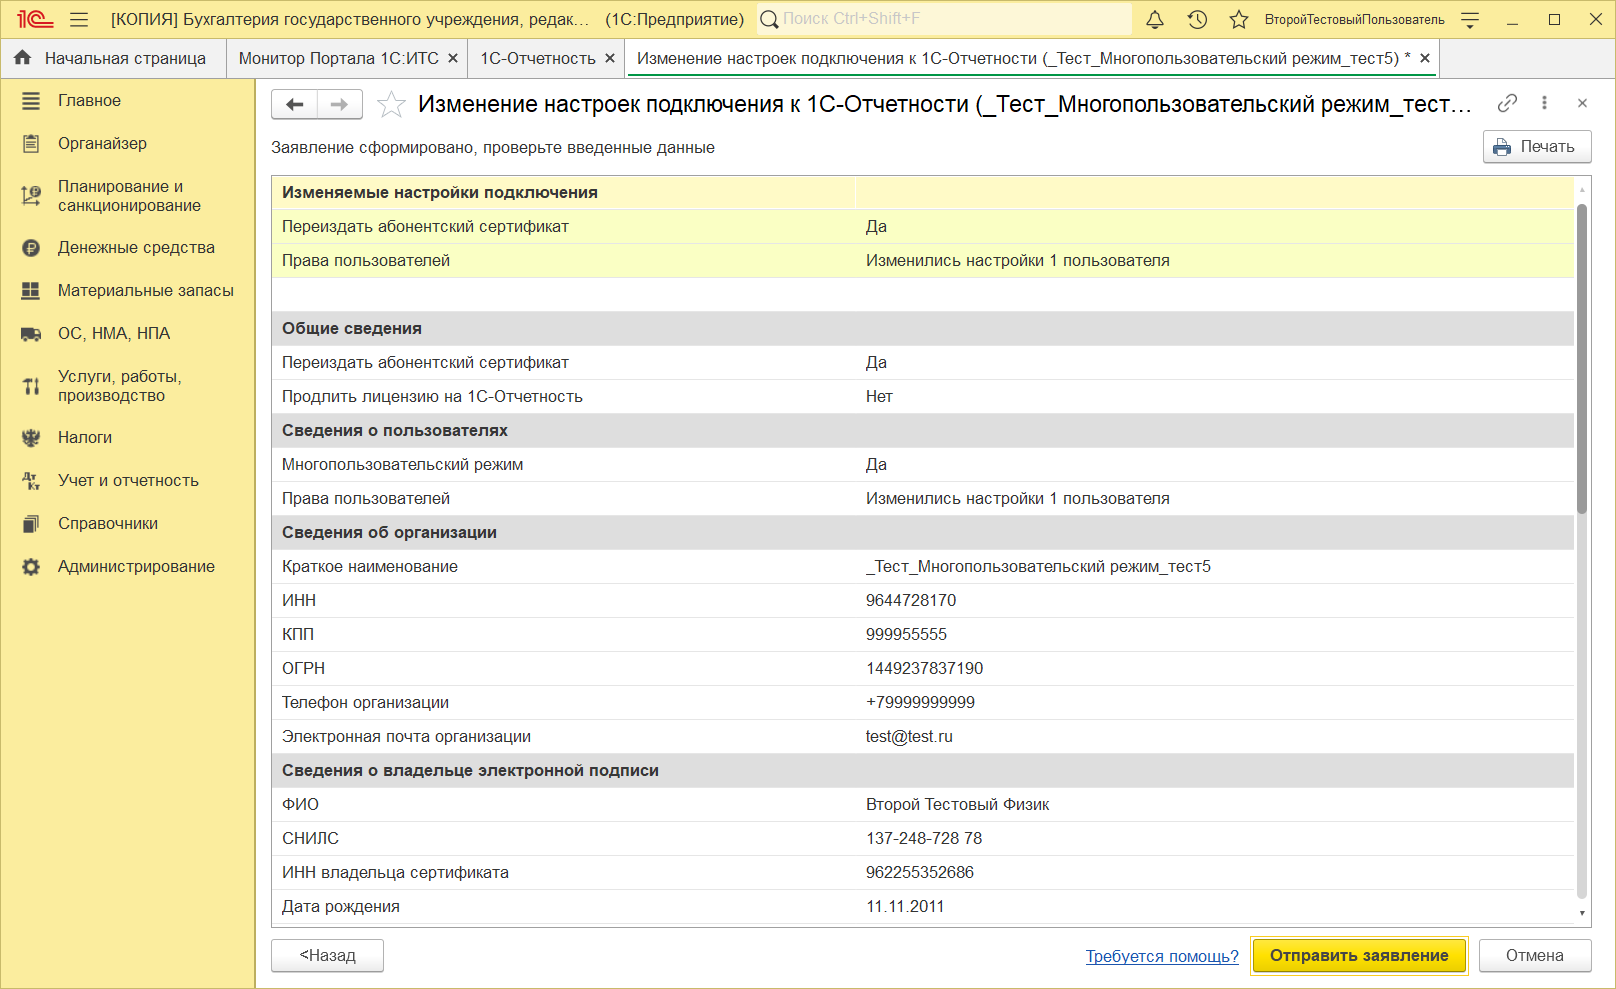The width and height of the screenshot is (1616, 989).
Task: Click the scrollbar down arrow
Action: [1582, 913]
